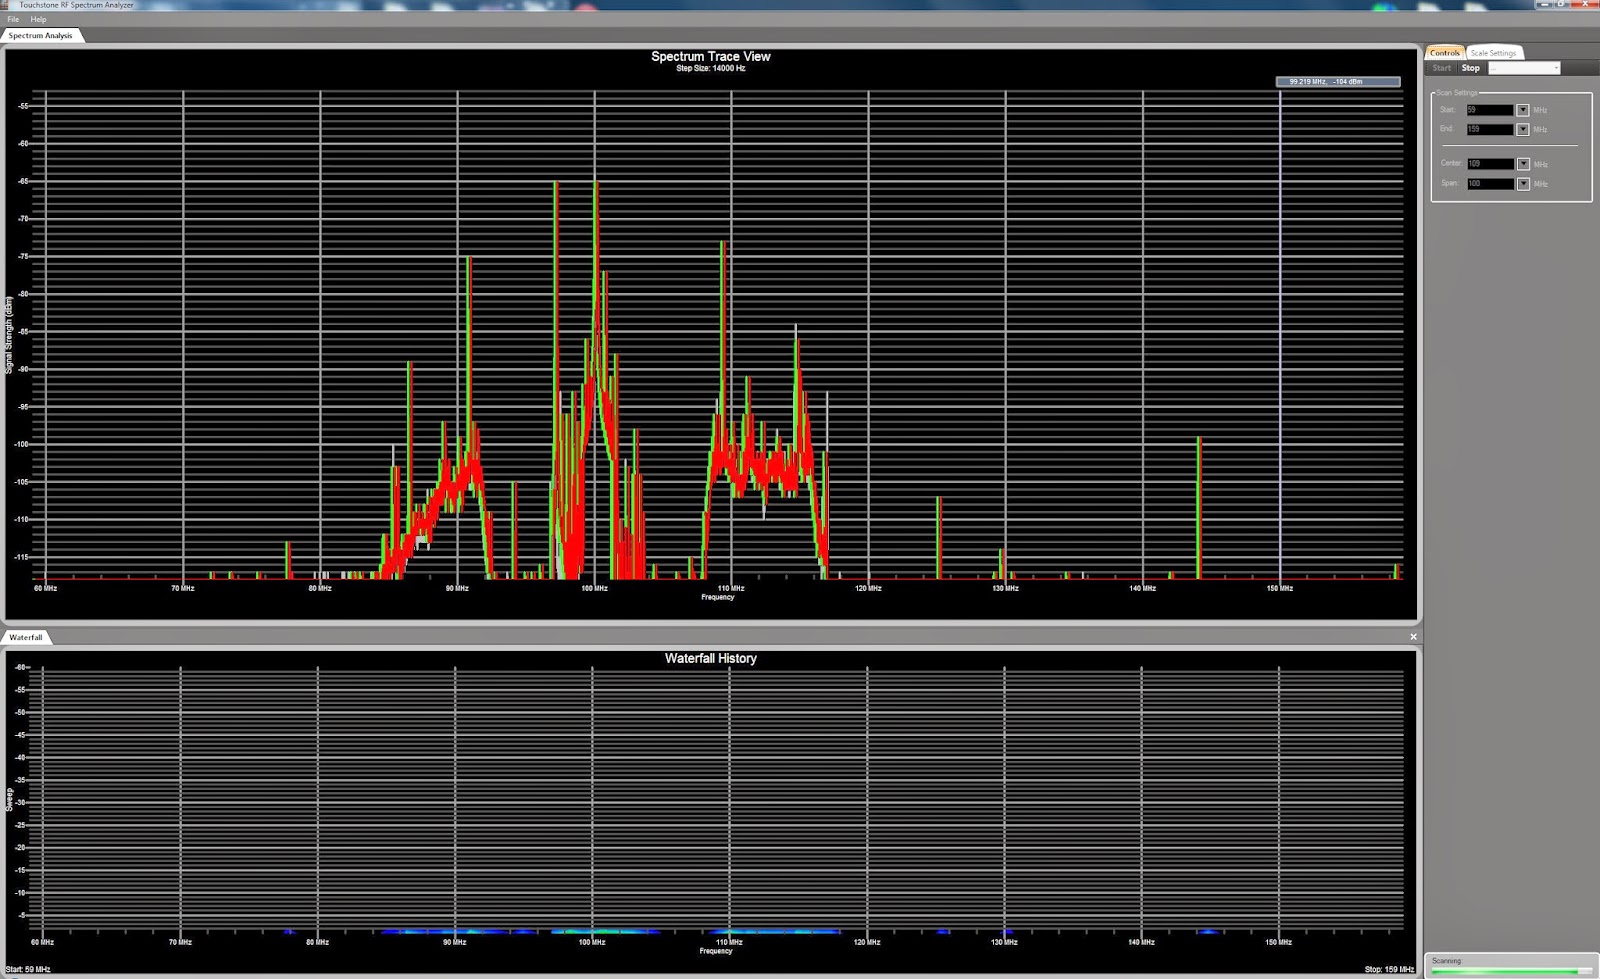Image resolution: width=1600 pixels, height=979 pixels.
Task: Open the Start frequency unit dropdown
Action: 1522,110
